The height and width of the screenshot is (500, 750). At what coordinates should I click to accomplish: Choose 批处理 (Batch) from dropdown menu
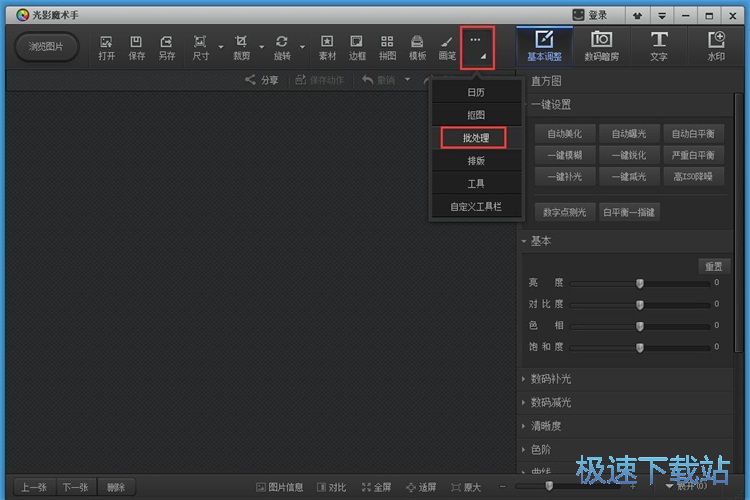[x=476, y=138]
